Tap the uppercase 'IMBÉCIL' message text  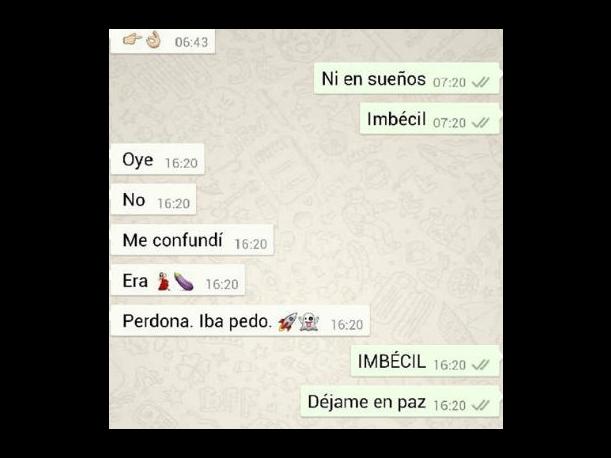[392, 361]
